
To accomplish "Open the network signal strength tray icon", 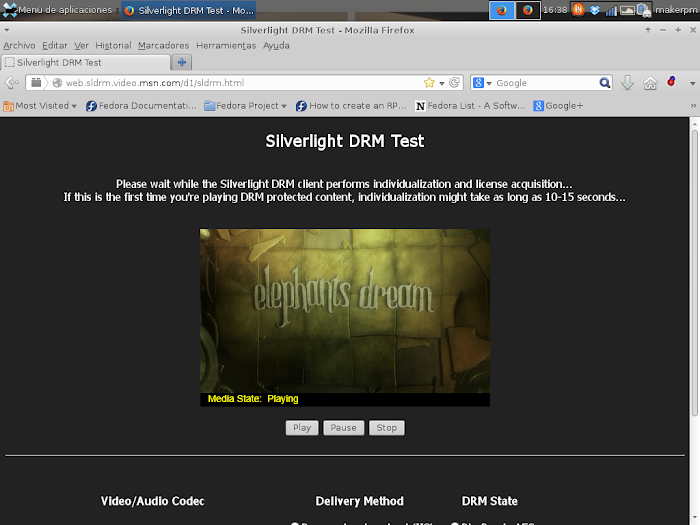I will [x=611, y=10].
